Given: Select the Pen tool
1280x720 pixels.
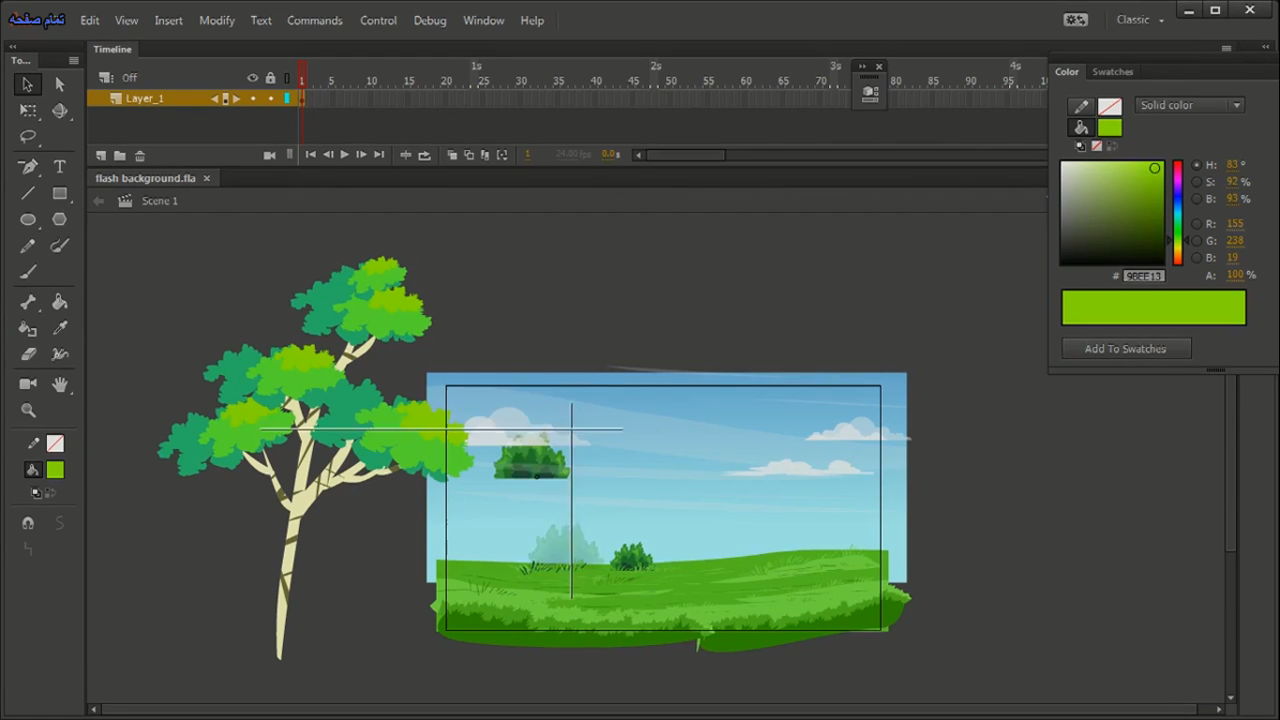Looking at the screenshot, I should 28,167.
